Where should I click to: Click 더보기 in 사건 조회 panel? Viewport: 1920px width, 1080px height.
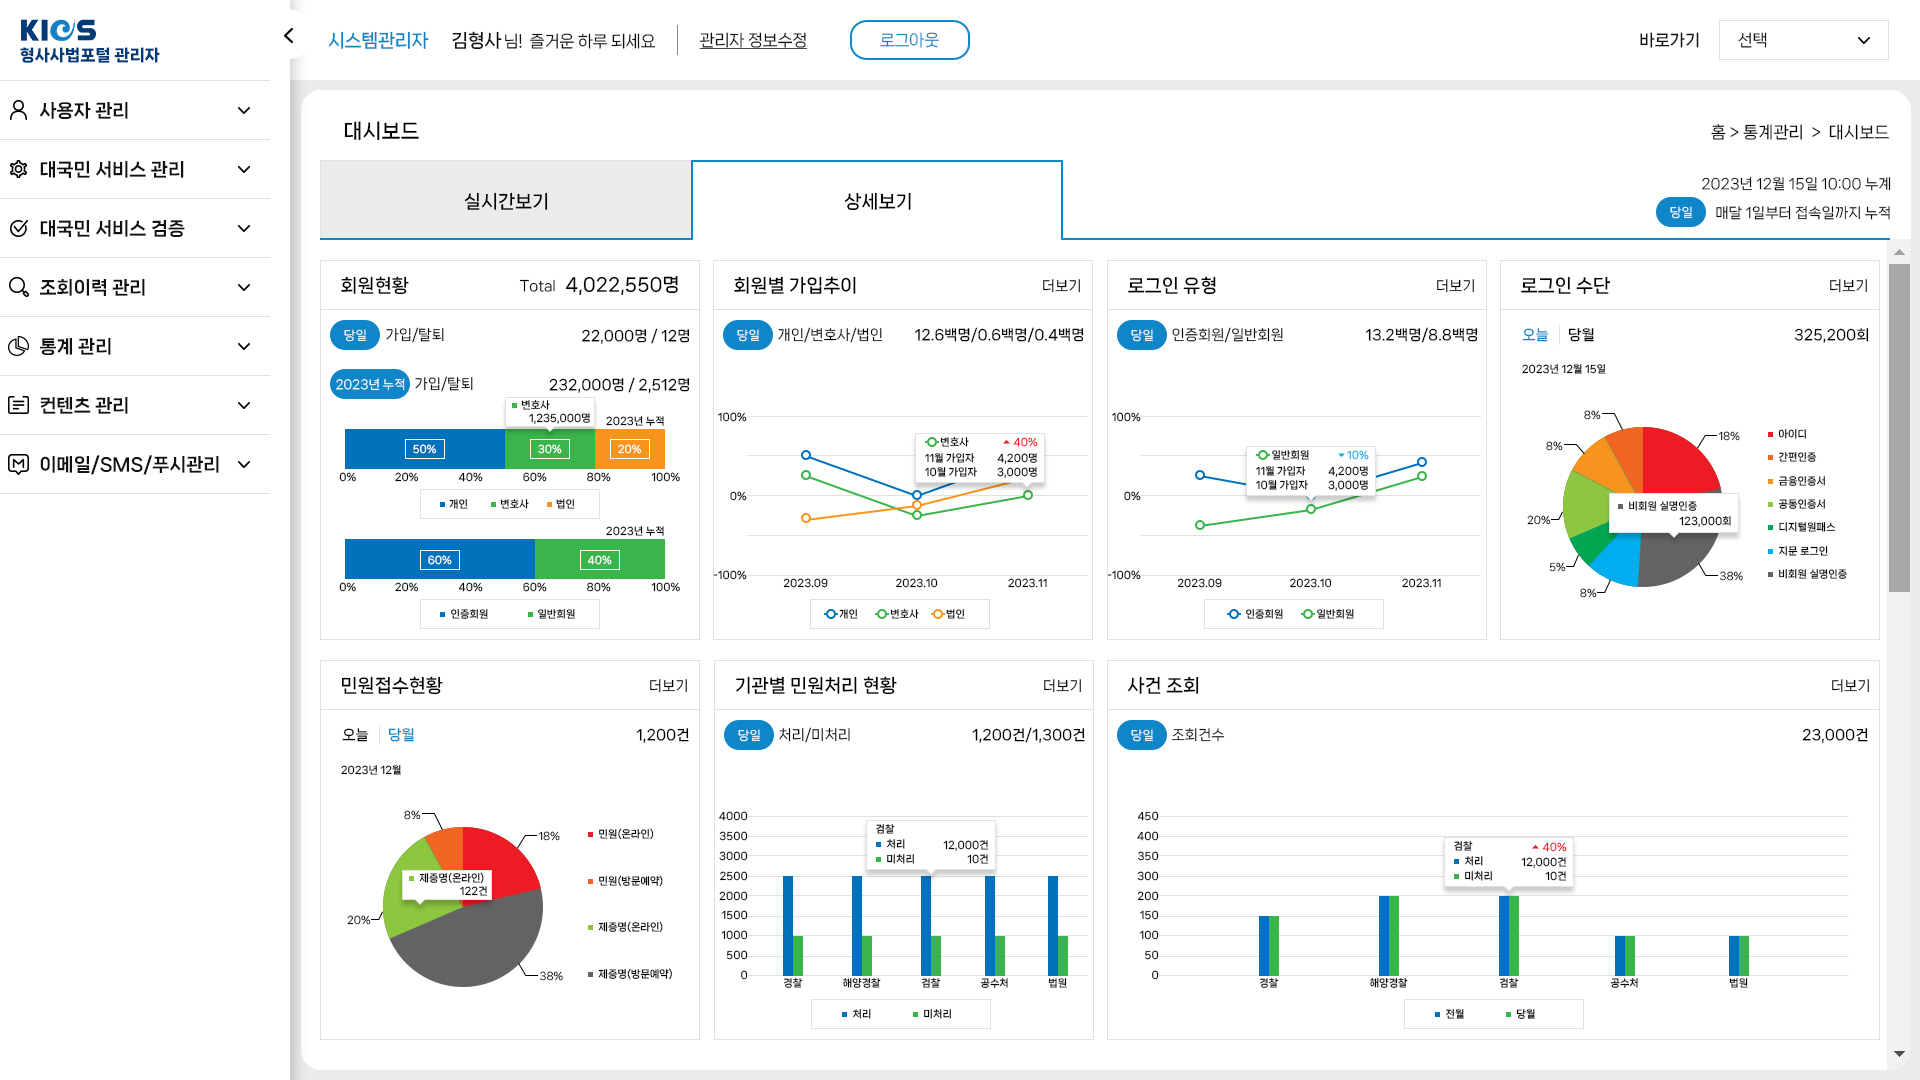click(1850, 686)
